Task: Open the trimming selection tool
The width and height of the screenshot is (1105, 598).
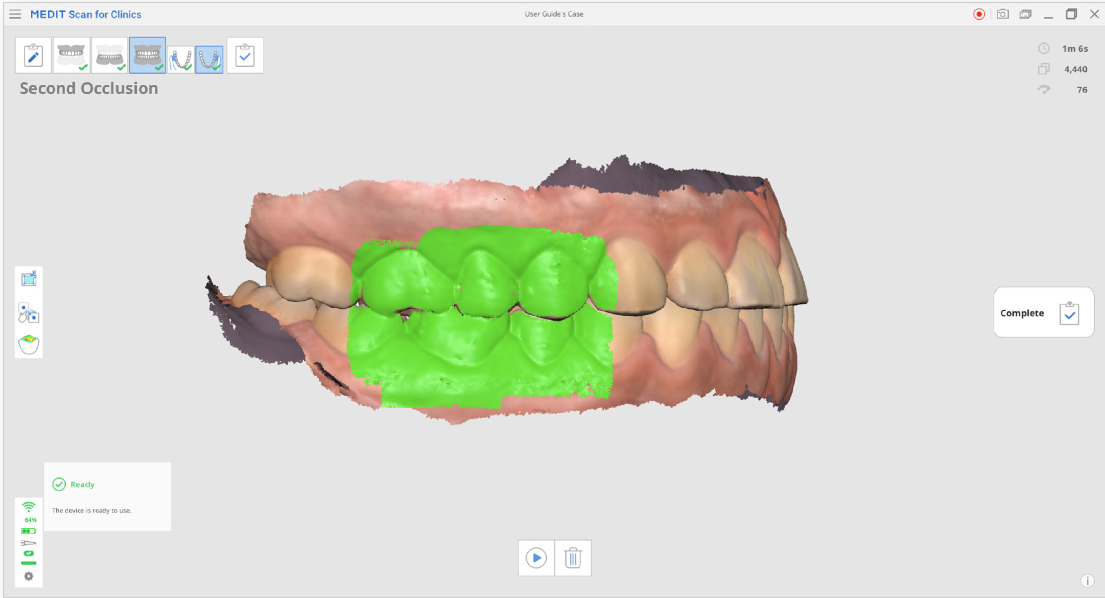Action: (29, 279)
